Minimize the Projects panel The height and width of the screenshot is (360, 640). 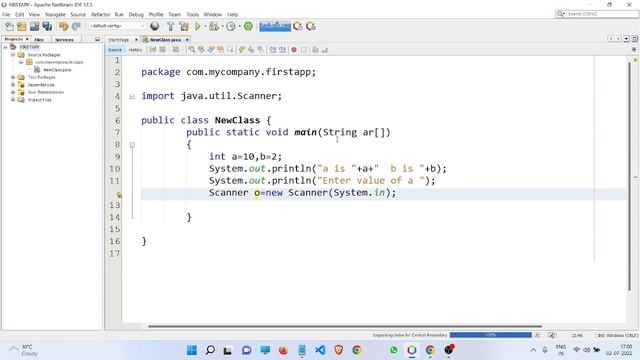tap(97, 39)
